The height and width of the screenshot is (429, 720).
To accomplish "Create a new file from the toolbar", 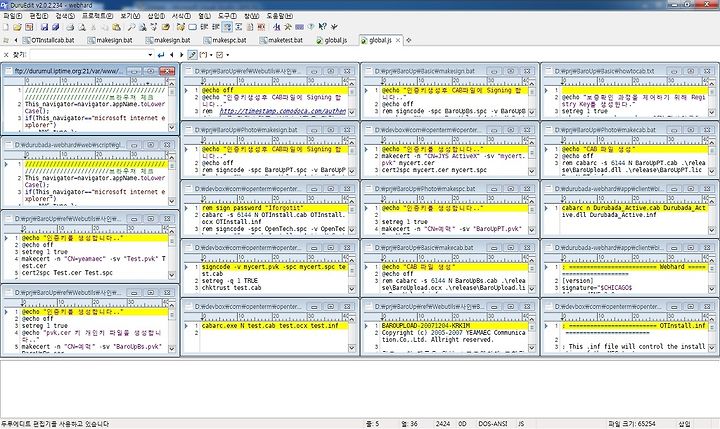I will [6, 27].
